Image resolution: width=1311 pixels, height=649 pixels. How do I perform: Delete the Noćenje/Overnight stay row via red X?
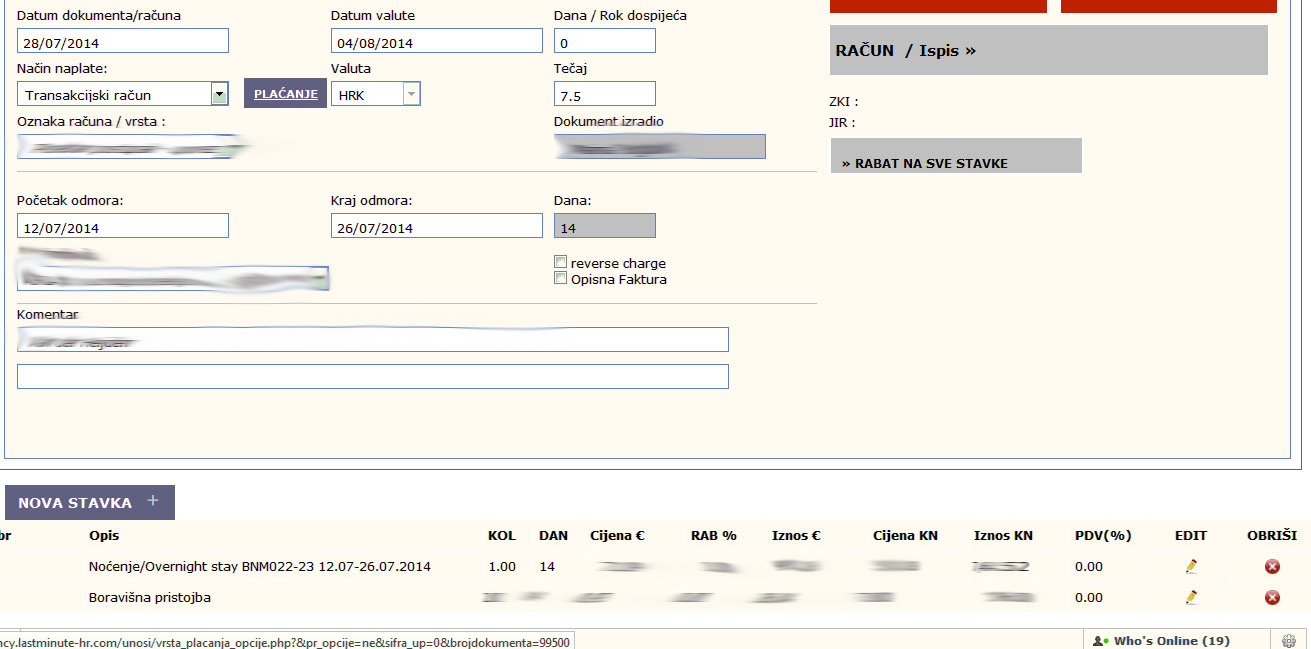1272,566
